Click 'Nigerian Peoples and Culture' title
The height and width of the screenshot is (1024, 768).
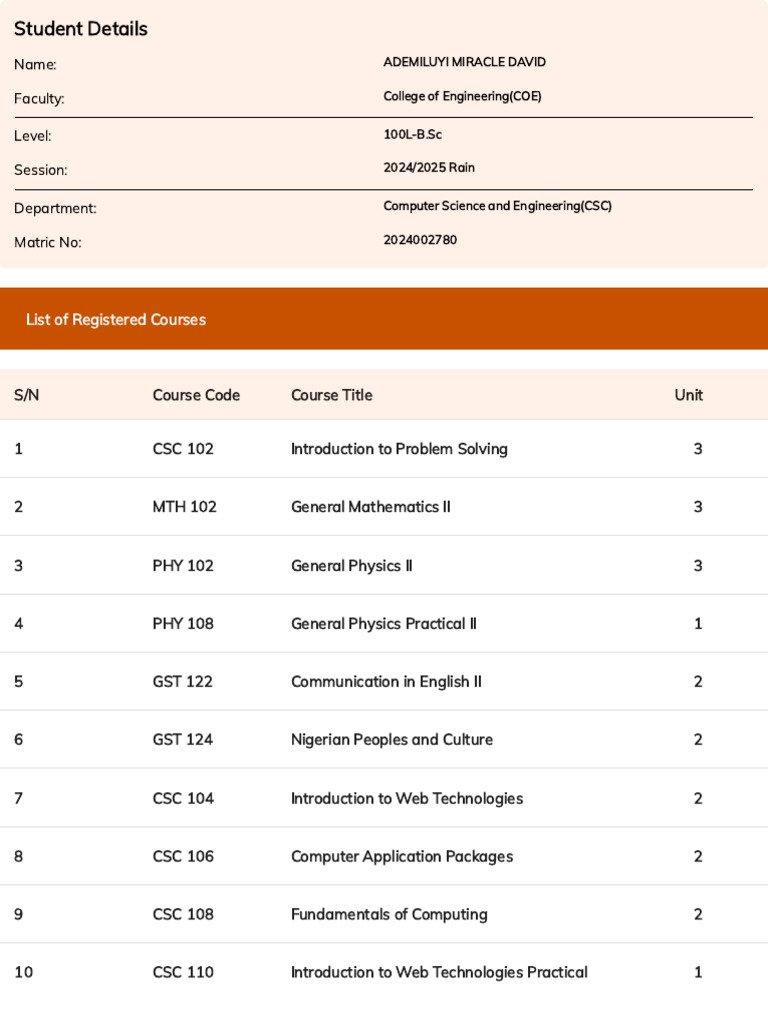[x=392, y=740]
